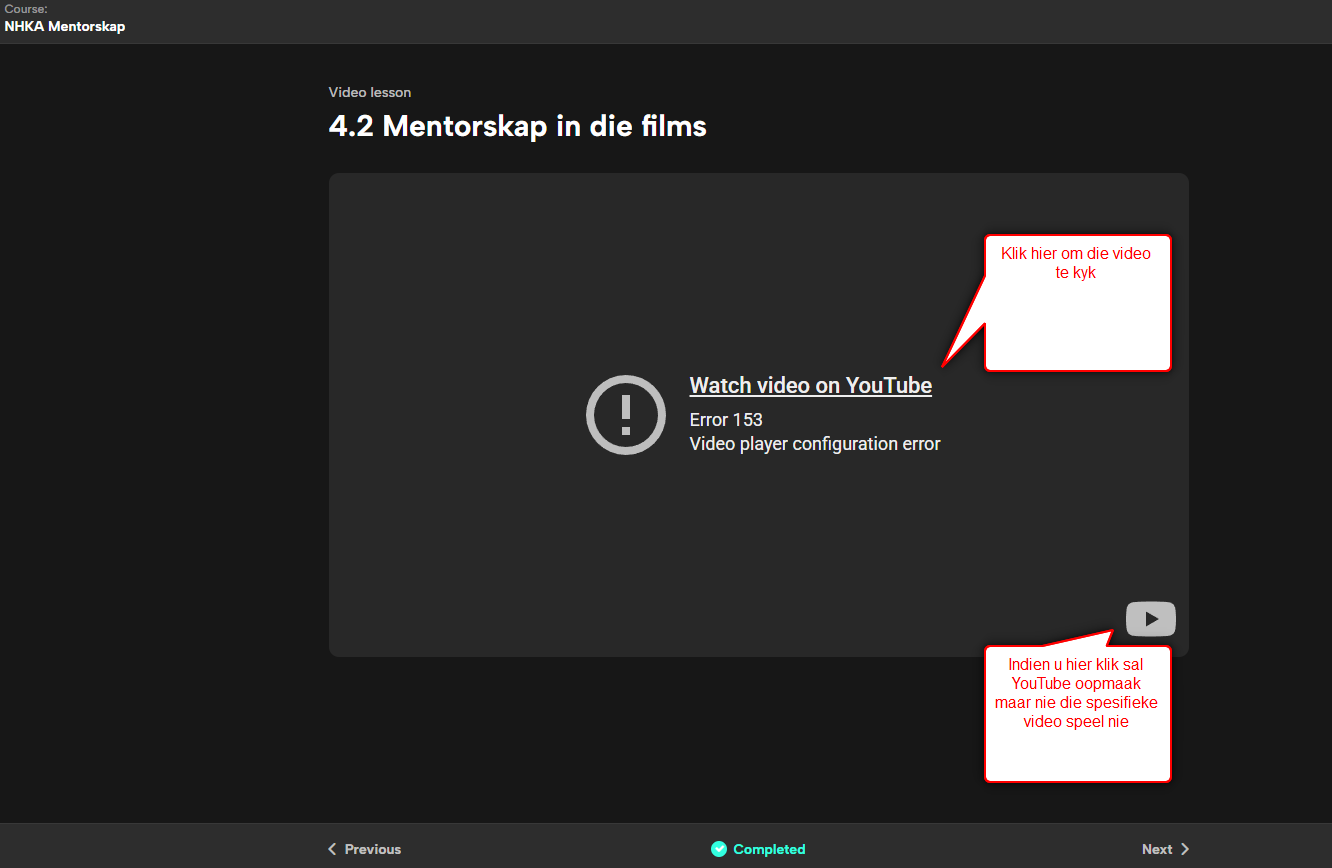Toggle the Completed lesson status
This screenshot has width=1332, height=868.
(768, 849)
